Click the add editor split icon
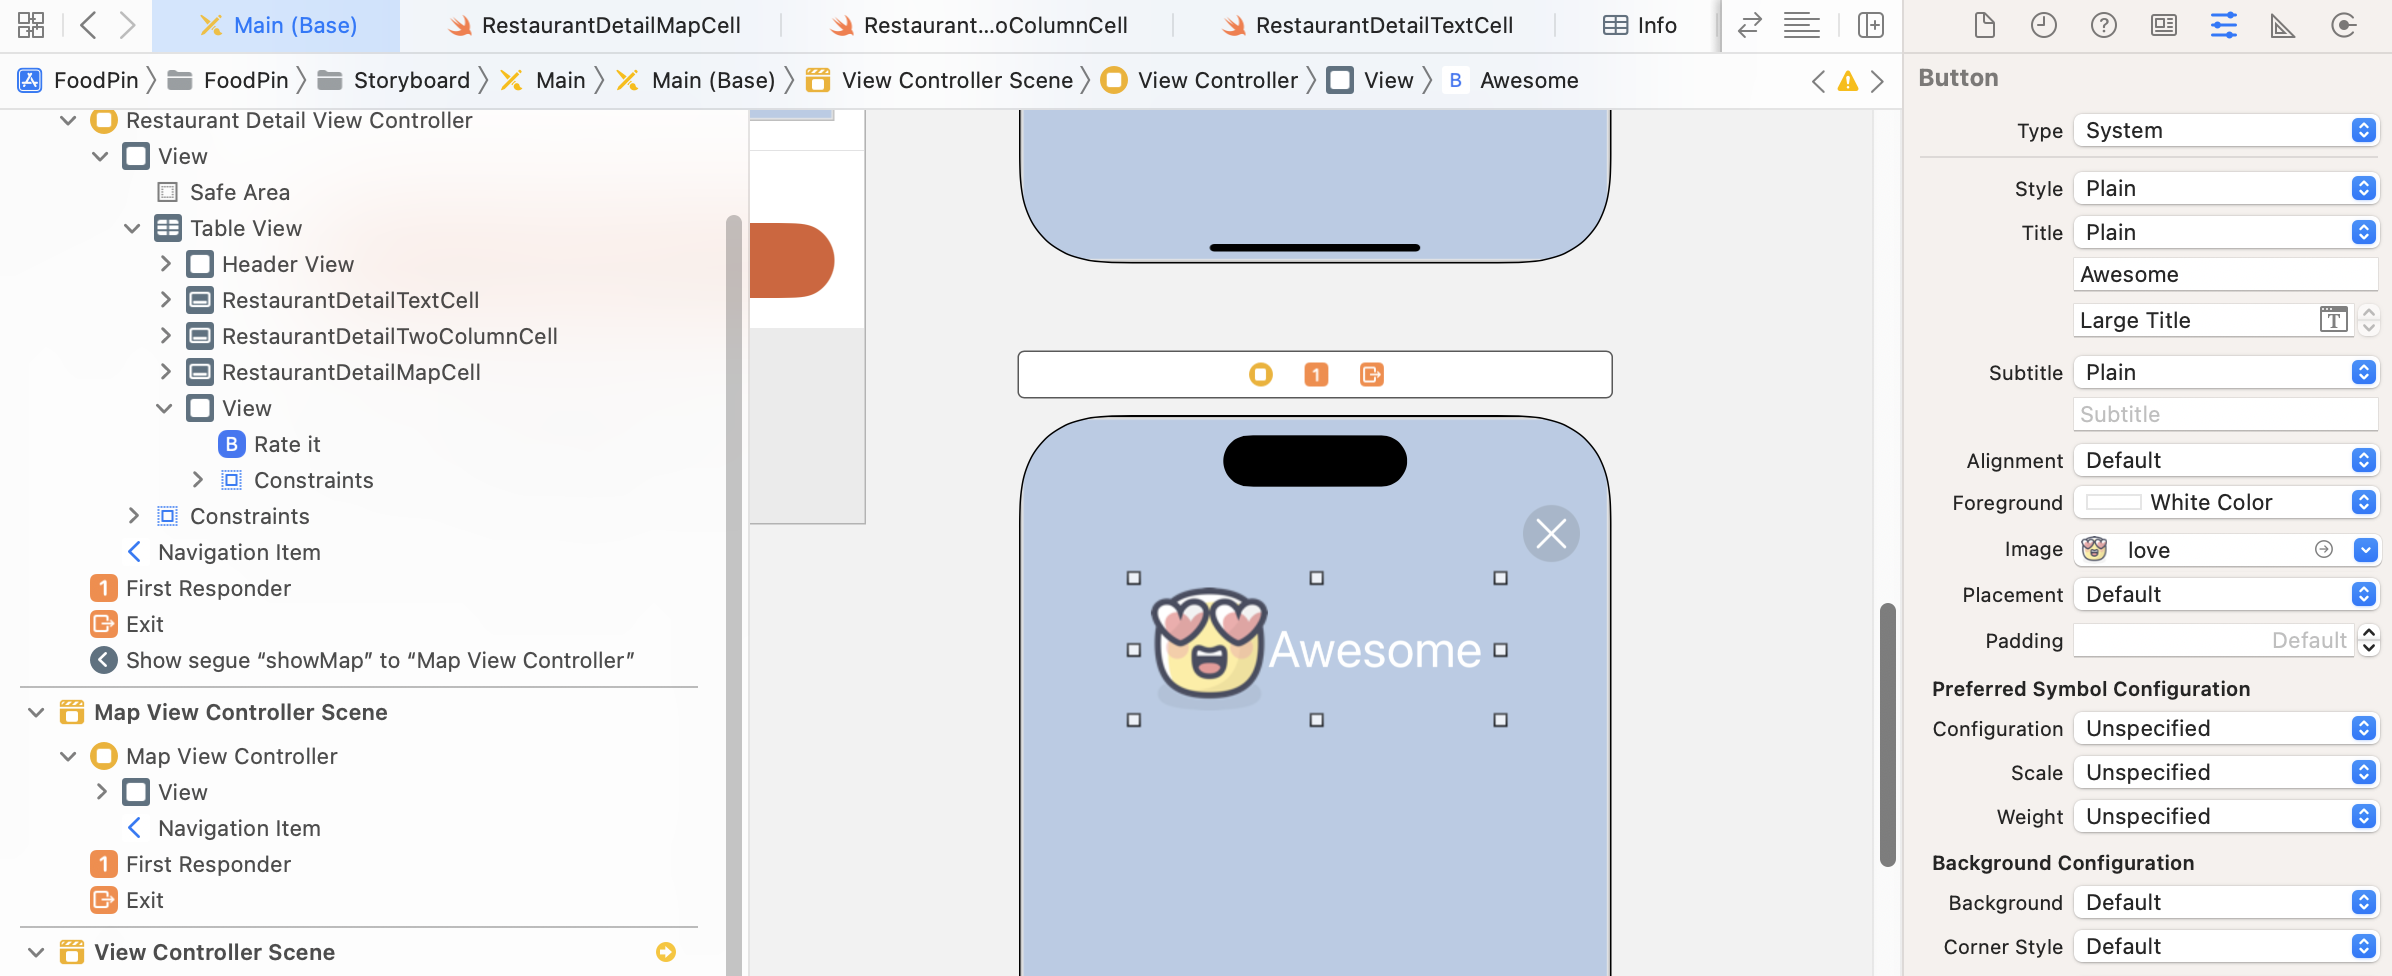The width and height of the screenshot is (2392, 976). tap(1870, 26)
